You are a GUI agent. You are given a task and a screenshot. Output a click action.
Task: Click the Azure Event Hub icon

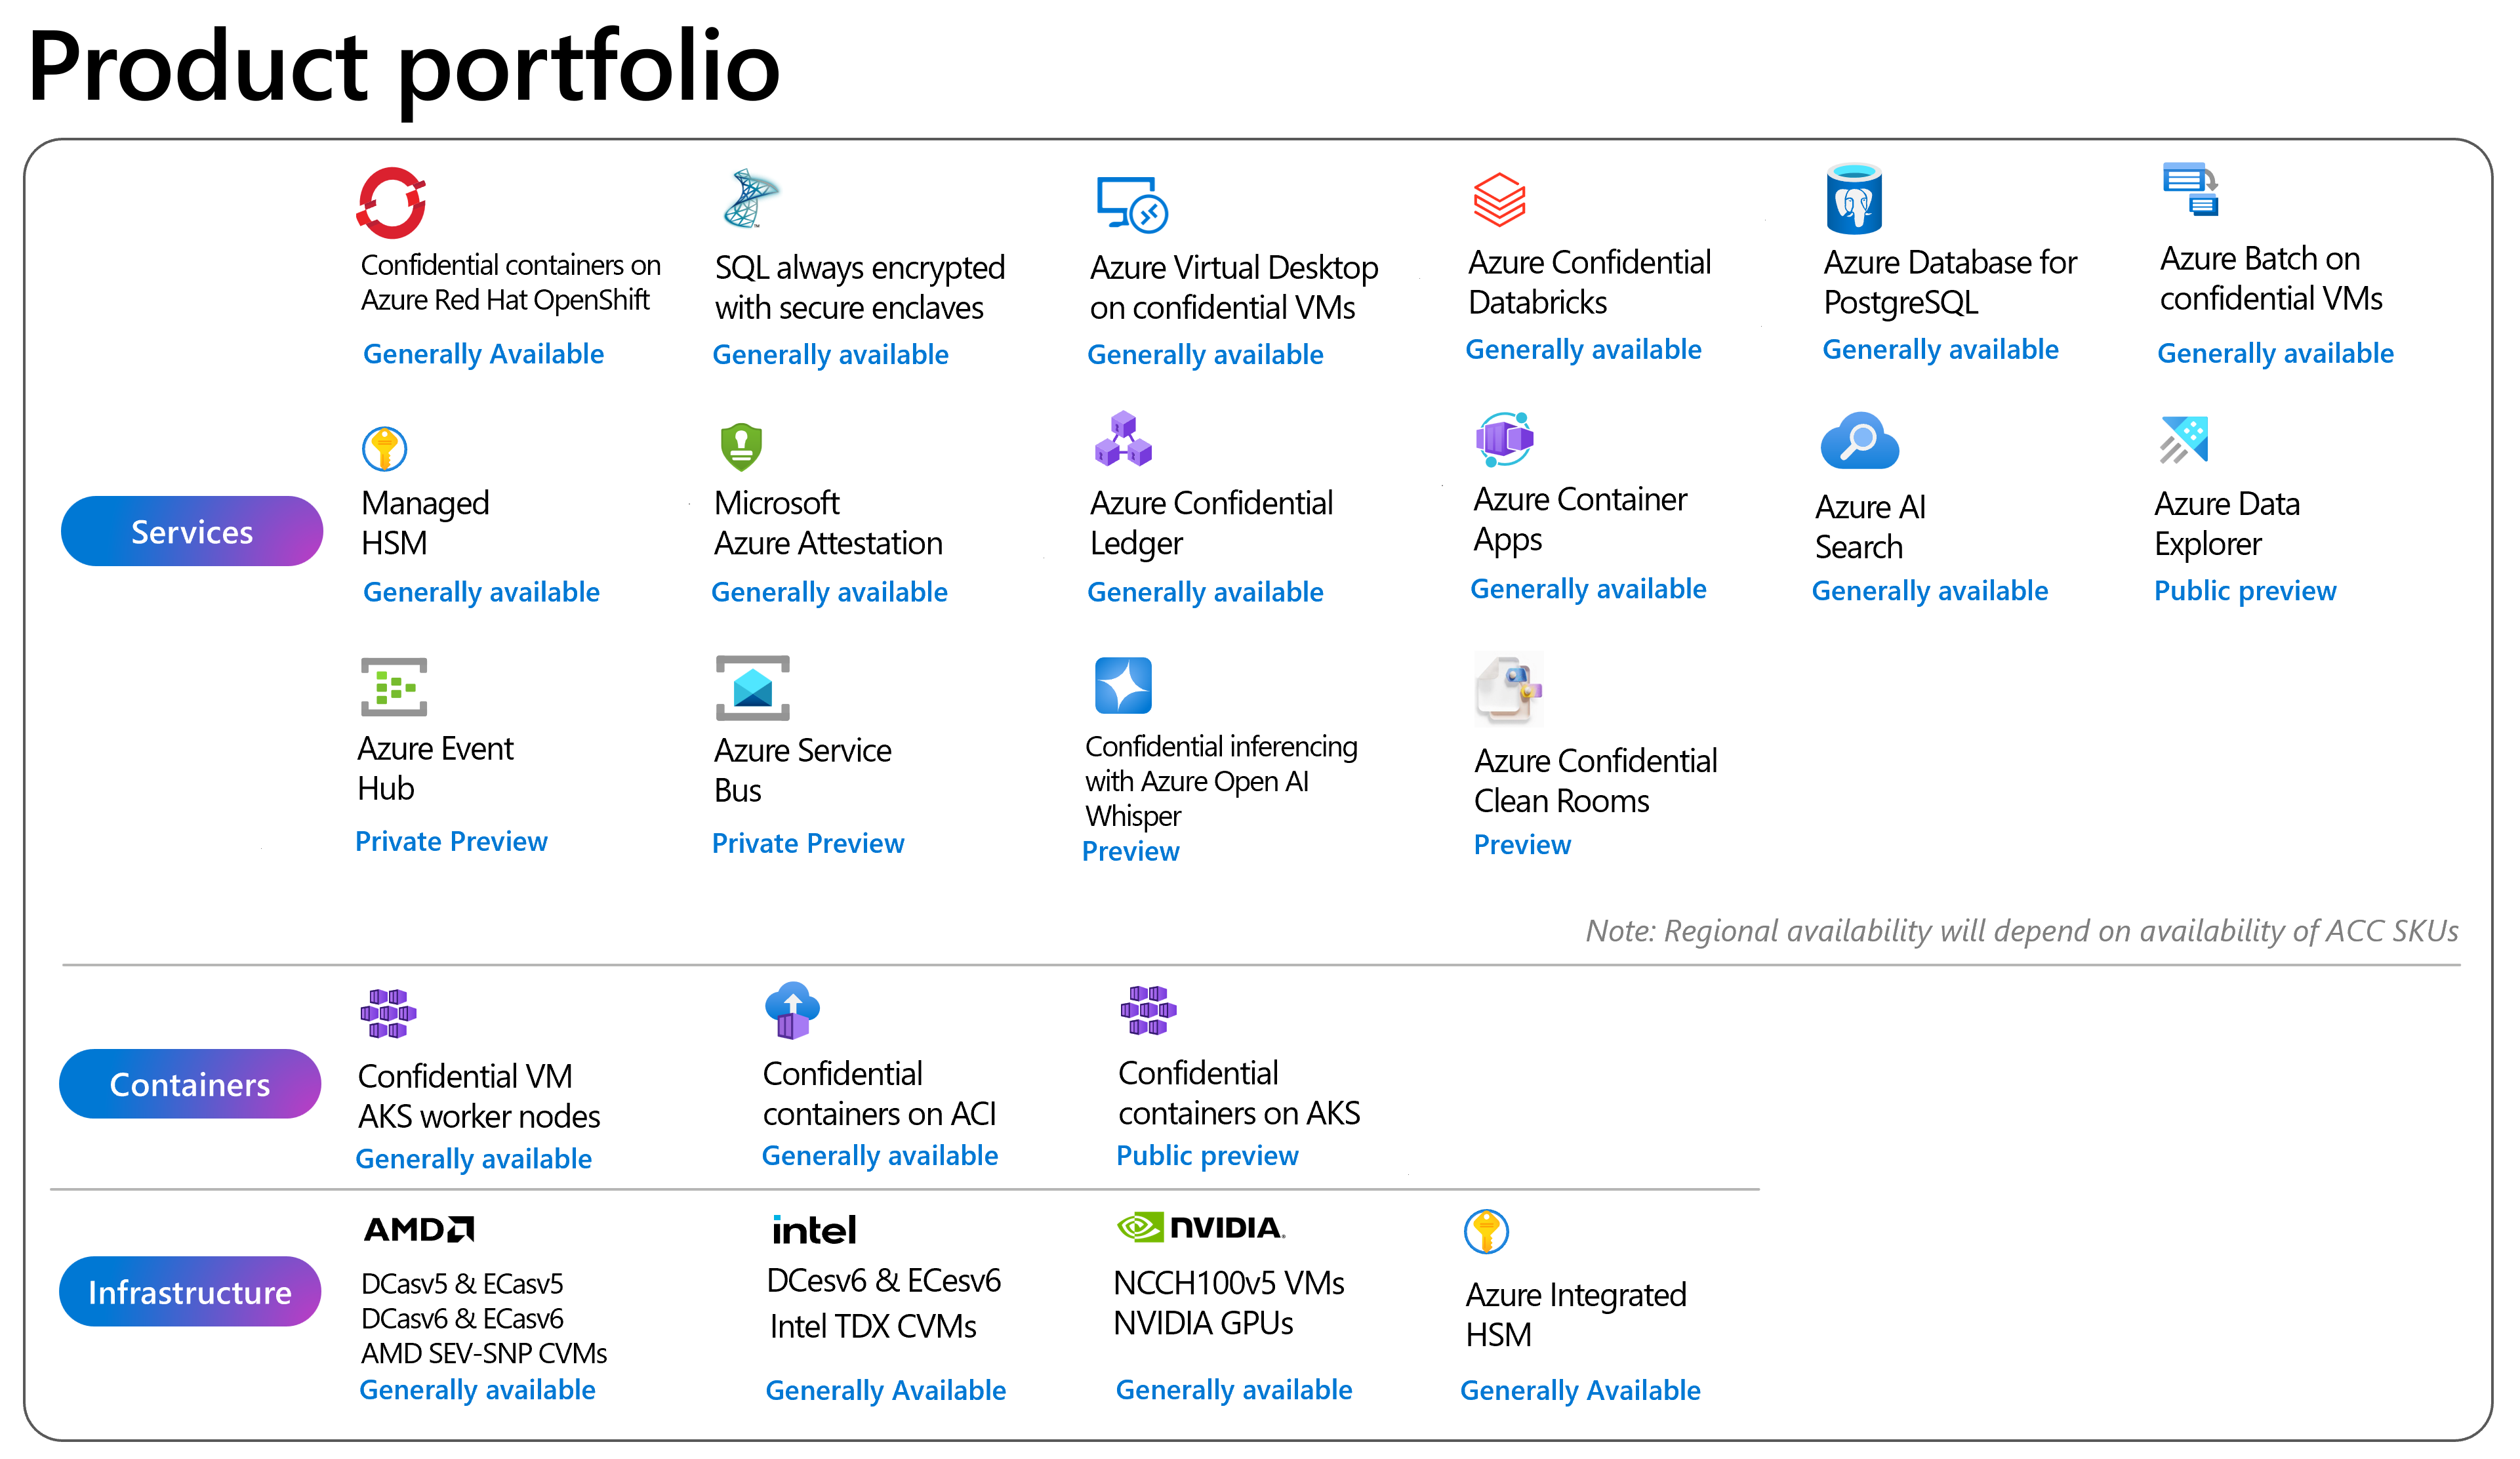(394, 687)
